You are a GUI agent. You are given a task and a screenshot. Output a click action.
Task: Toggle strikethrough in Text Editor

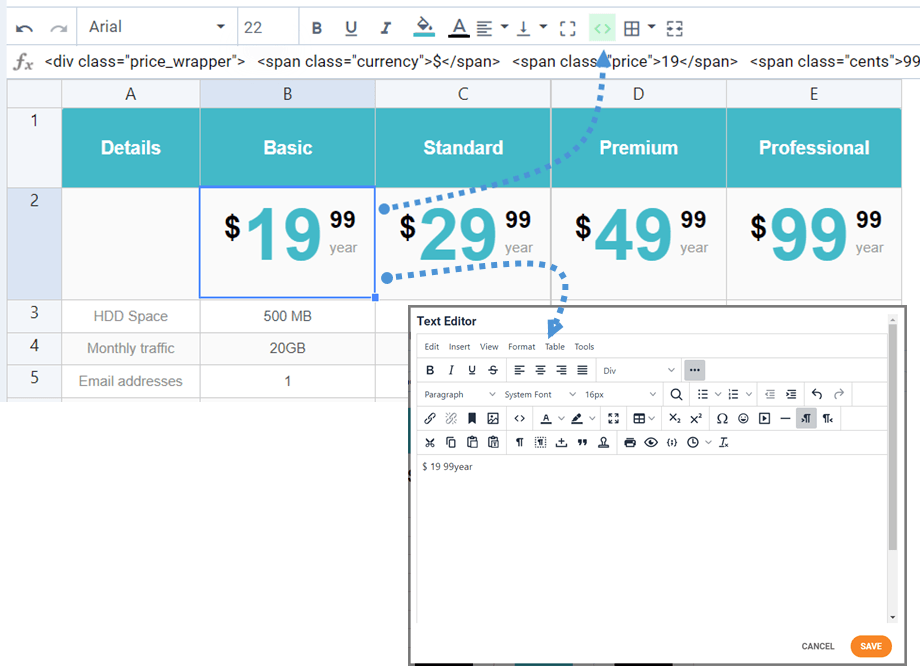(x=493, y=370)
